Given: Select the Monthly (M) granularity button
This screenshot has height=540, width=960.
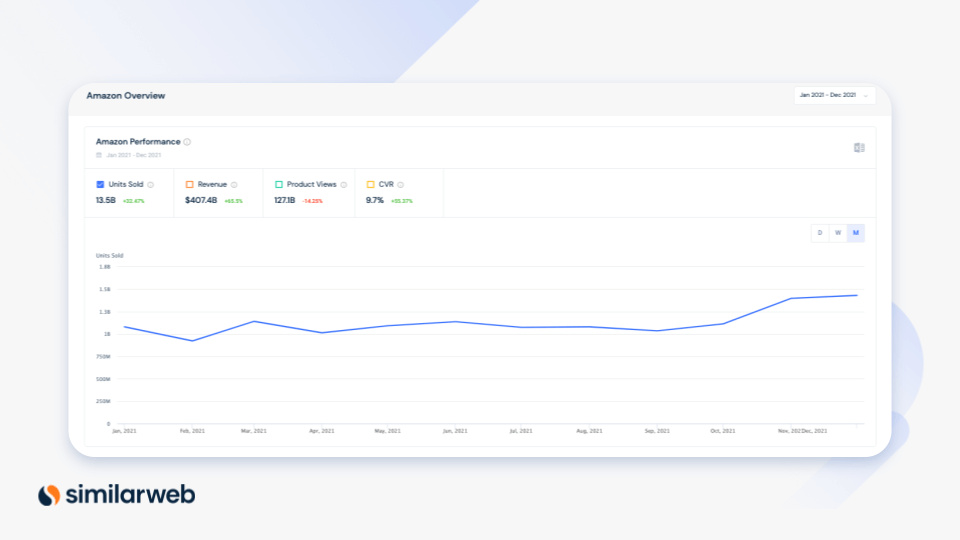Looking at the screenshot, I should (856, 233).
